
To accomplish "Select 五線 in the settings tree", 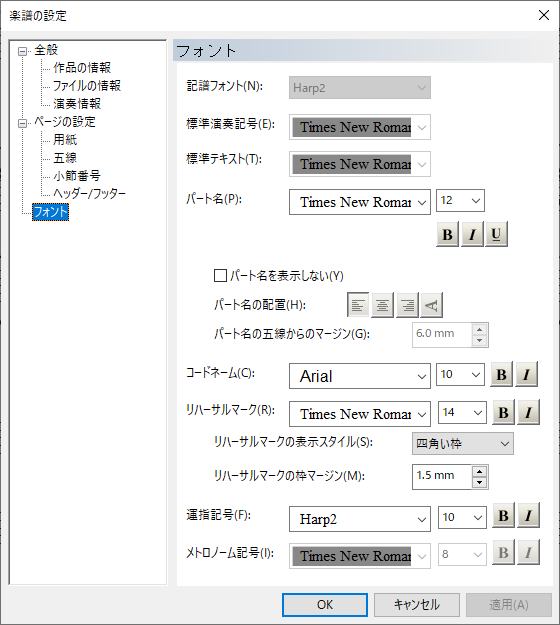I will [65, 158].
